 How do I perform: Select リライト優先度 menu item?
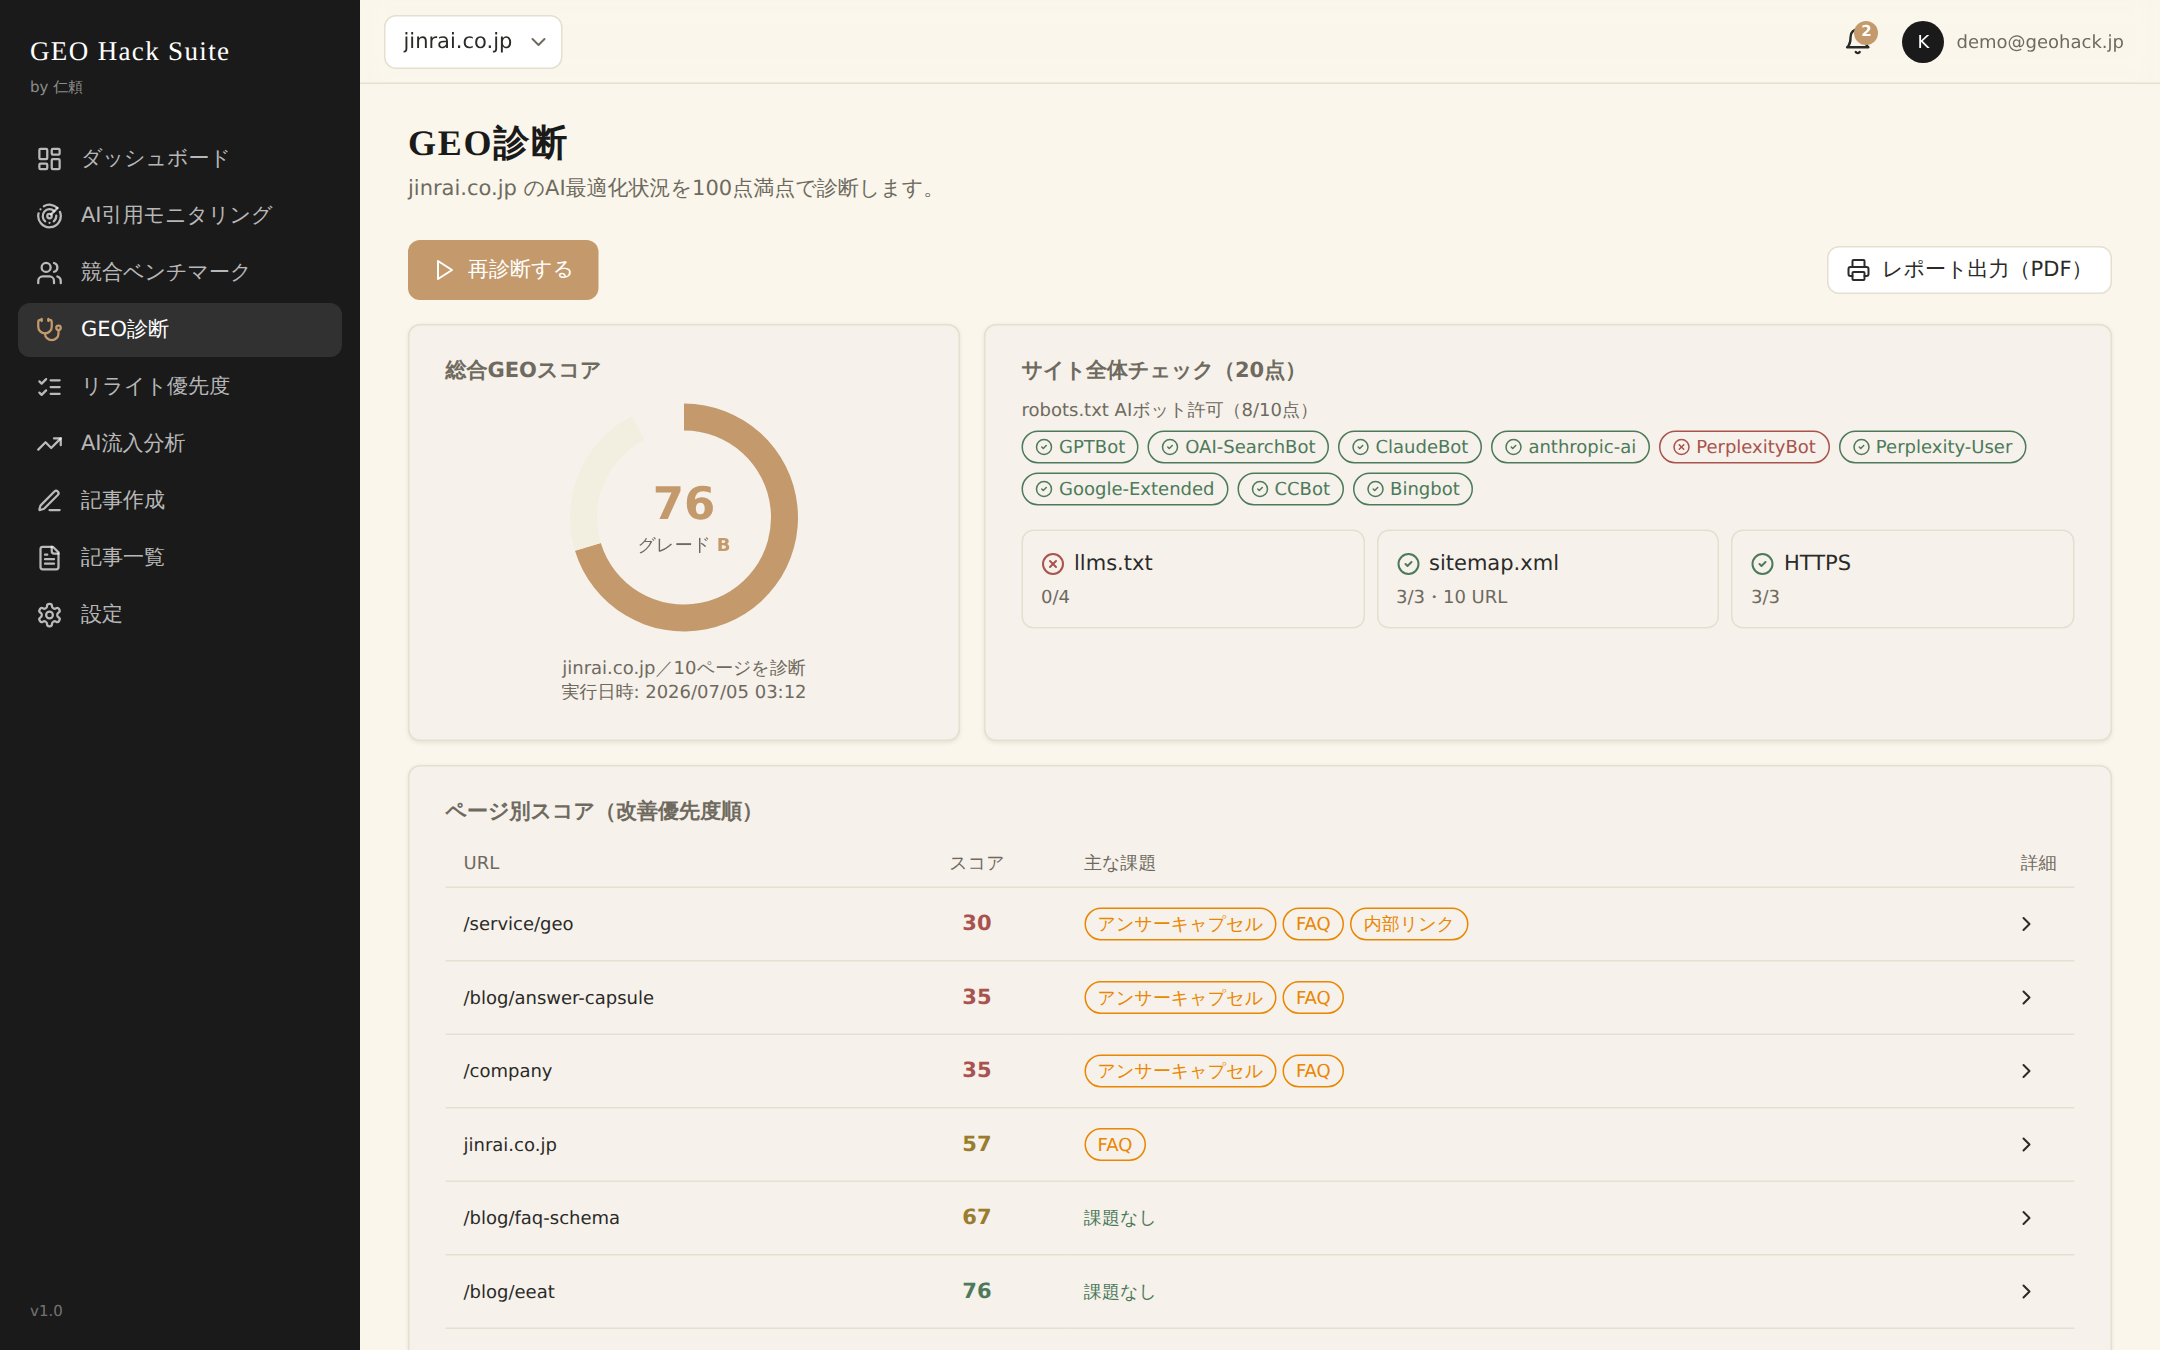pyautogui.click(x=180, y=386)
